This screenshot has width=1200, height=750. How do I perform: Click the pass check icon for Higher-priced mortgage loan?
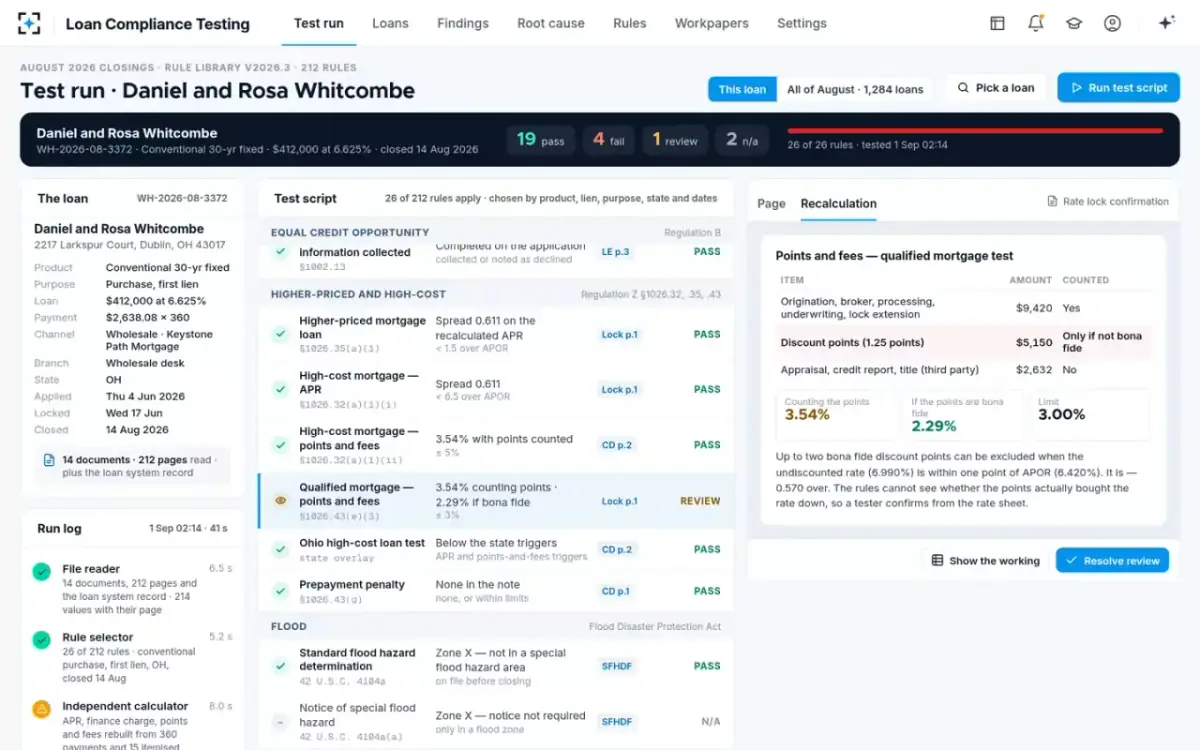(281, 334)
